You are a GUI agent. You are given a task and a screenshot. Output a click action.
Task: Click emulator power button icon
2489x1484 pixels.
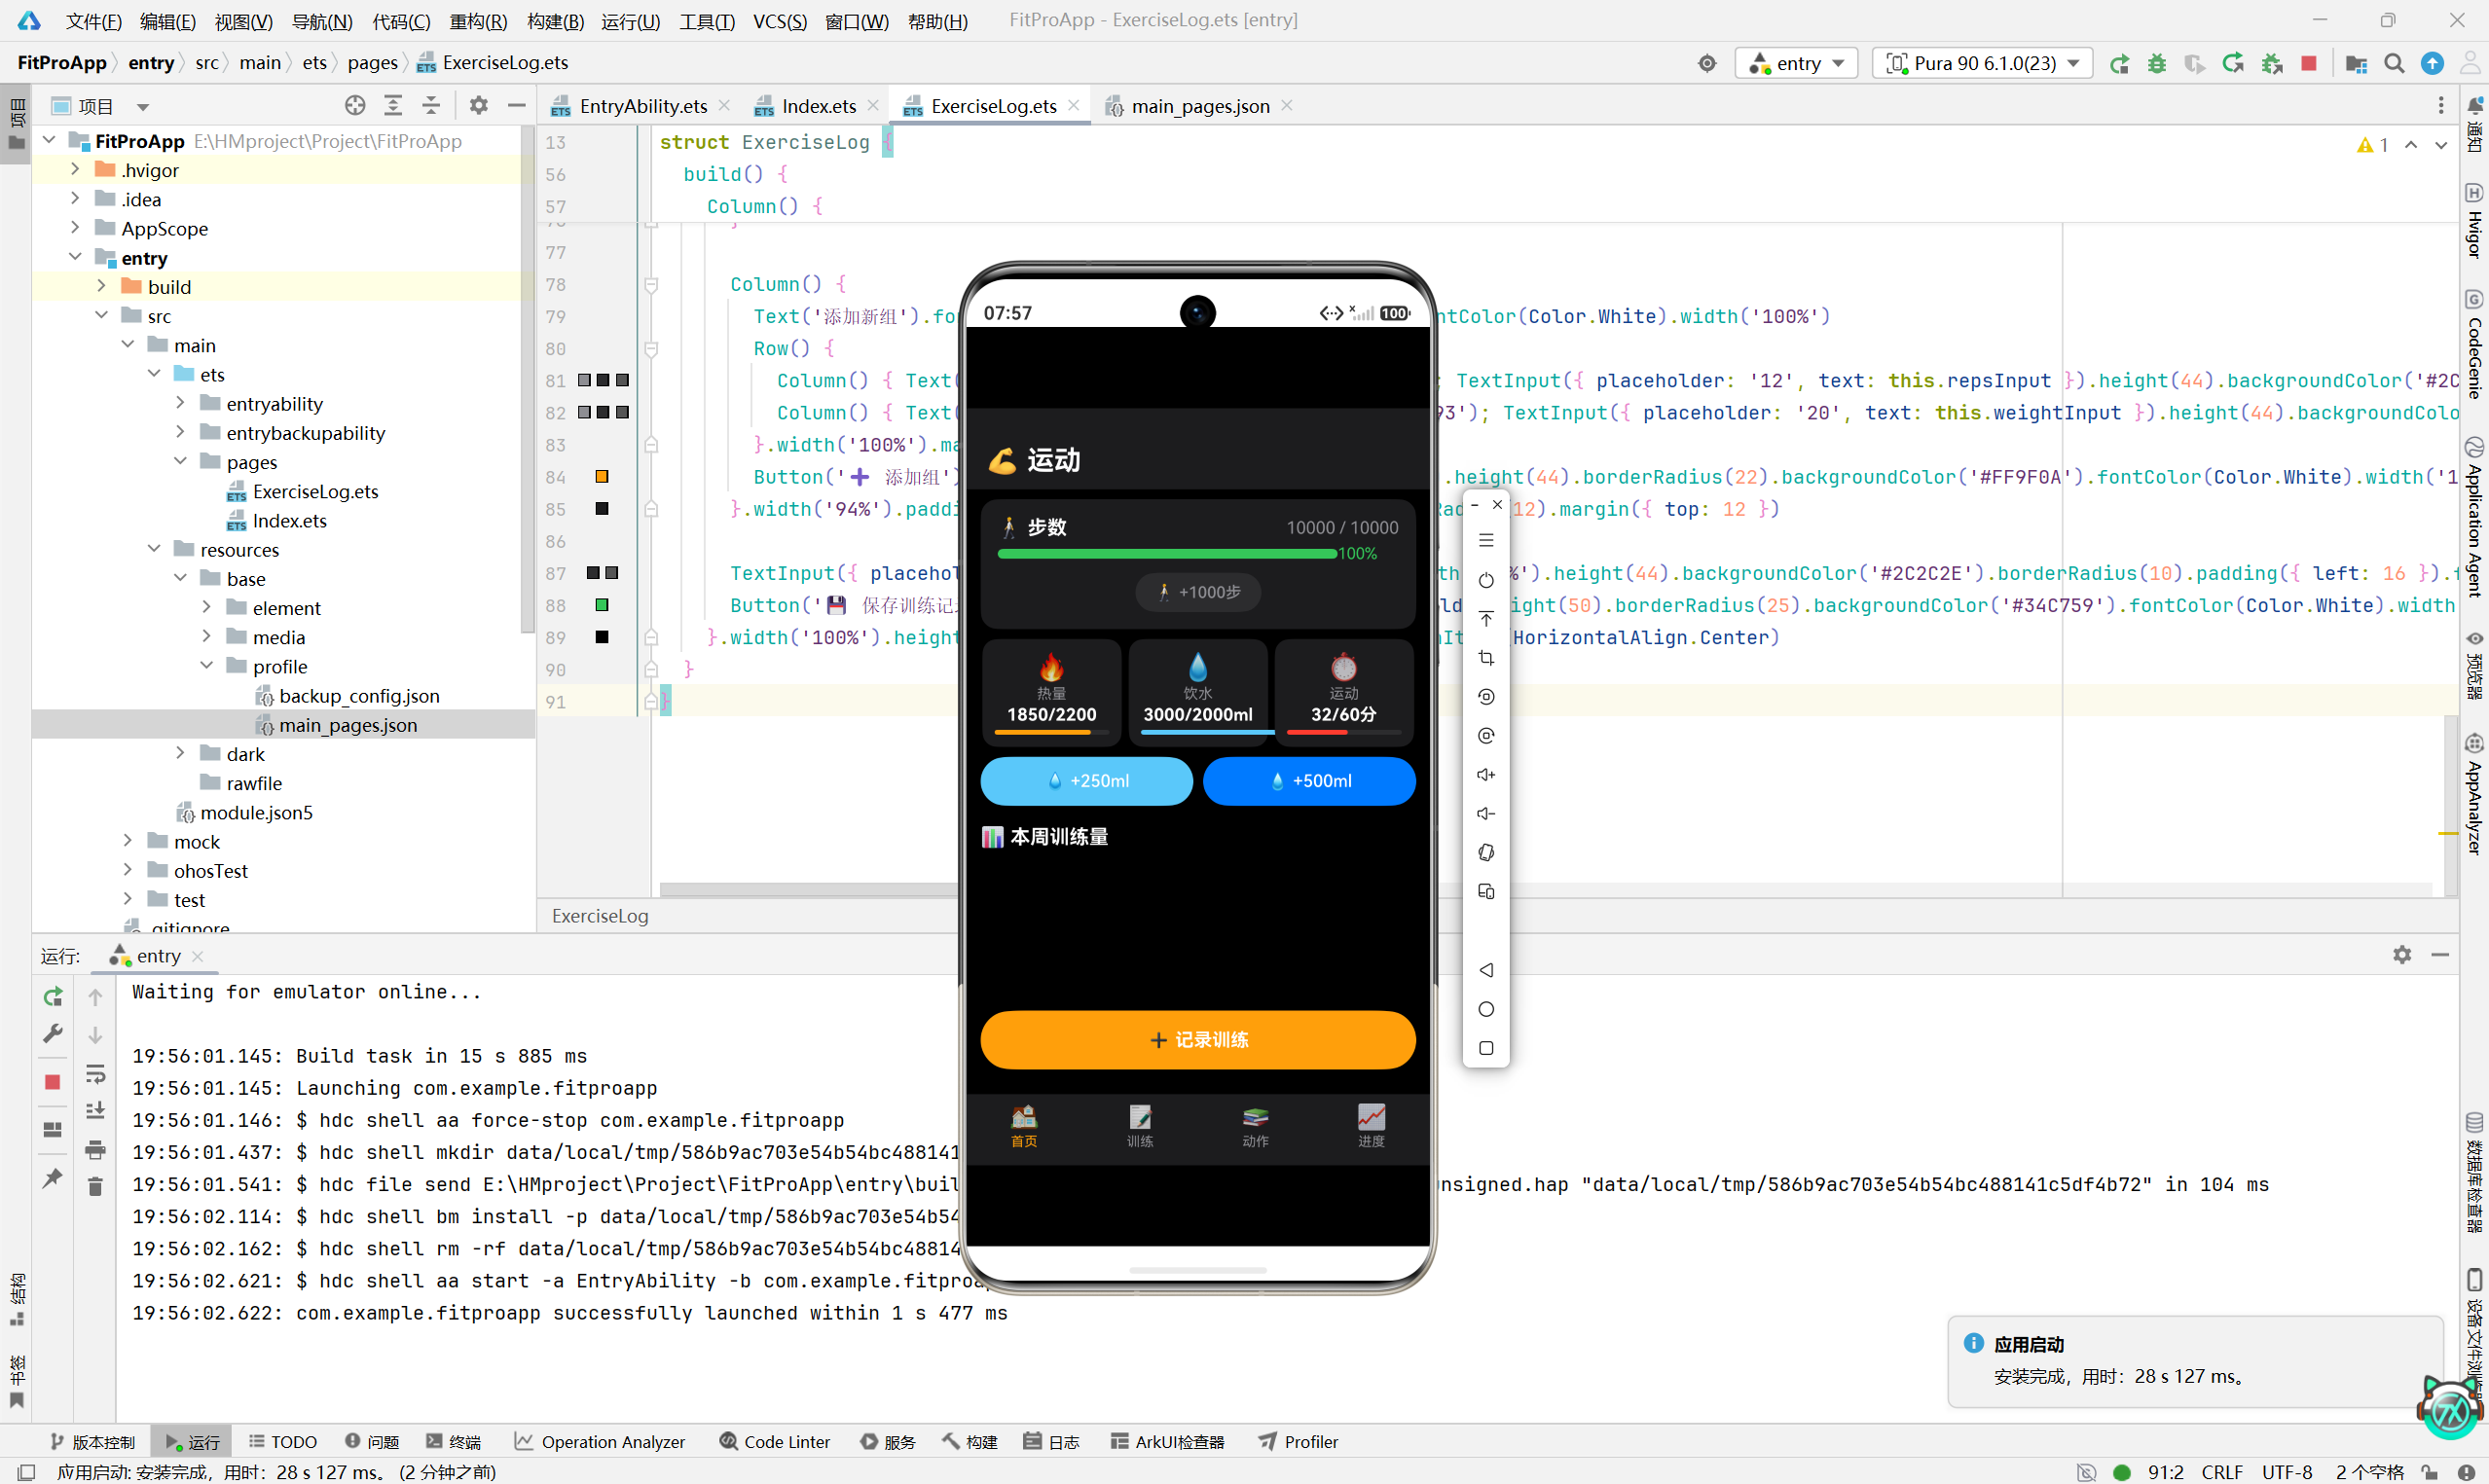click(x=1486, y=580)
